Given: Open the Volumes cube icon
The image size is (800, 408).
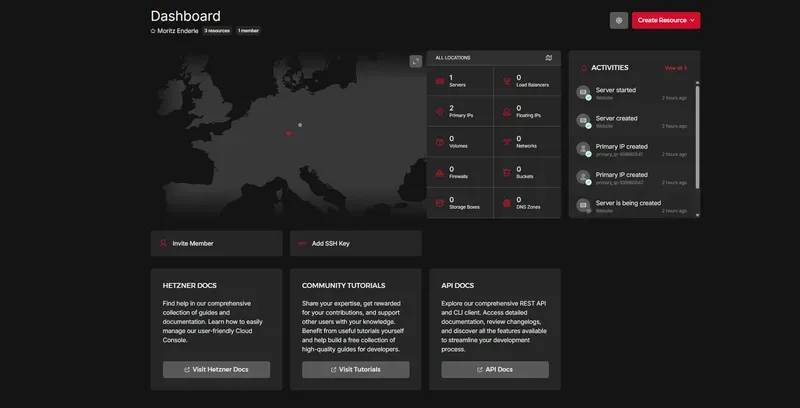Looking at the screenshot, I should [x=439, y=142].
